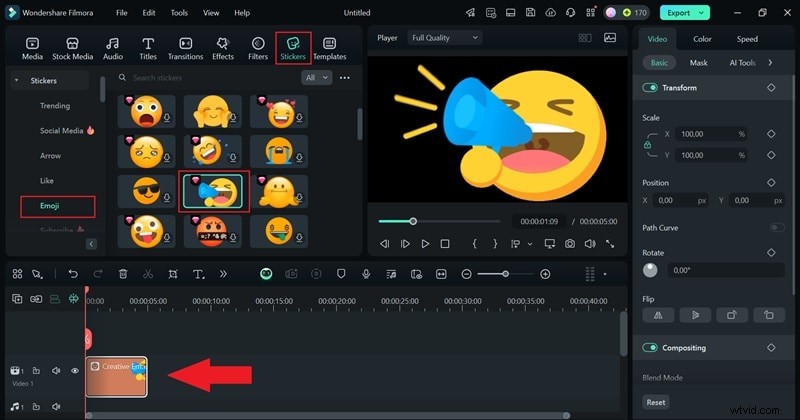
Task: Open the Stock Media panel
Action: point(72,49)
